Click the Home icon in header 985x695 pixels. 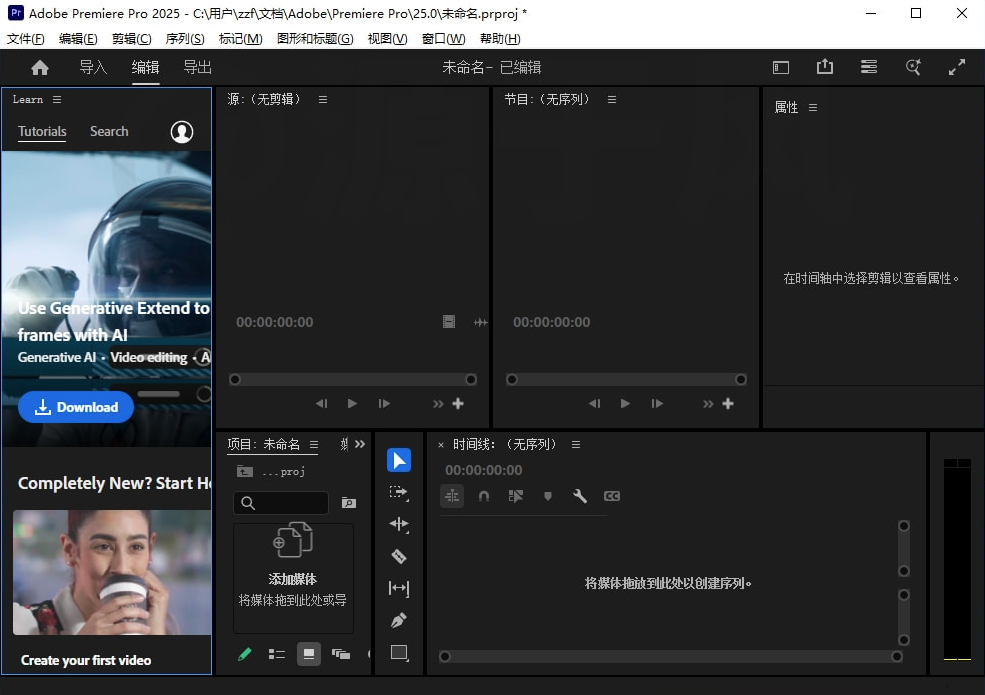(x=40, y=68)
